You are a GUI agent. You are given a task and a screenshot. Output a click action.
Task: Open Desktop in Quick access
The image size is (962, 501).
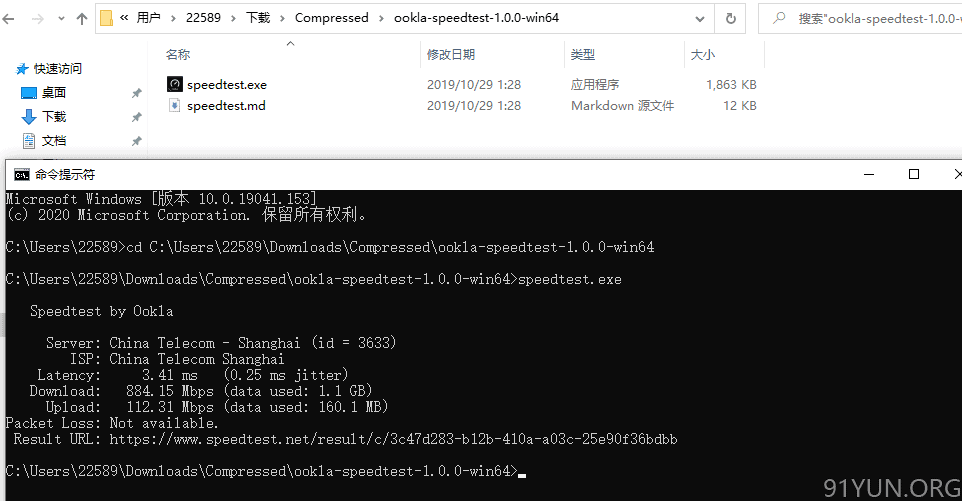[53, 93]
